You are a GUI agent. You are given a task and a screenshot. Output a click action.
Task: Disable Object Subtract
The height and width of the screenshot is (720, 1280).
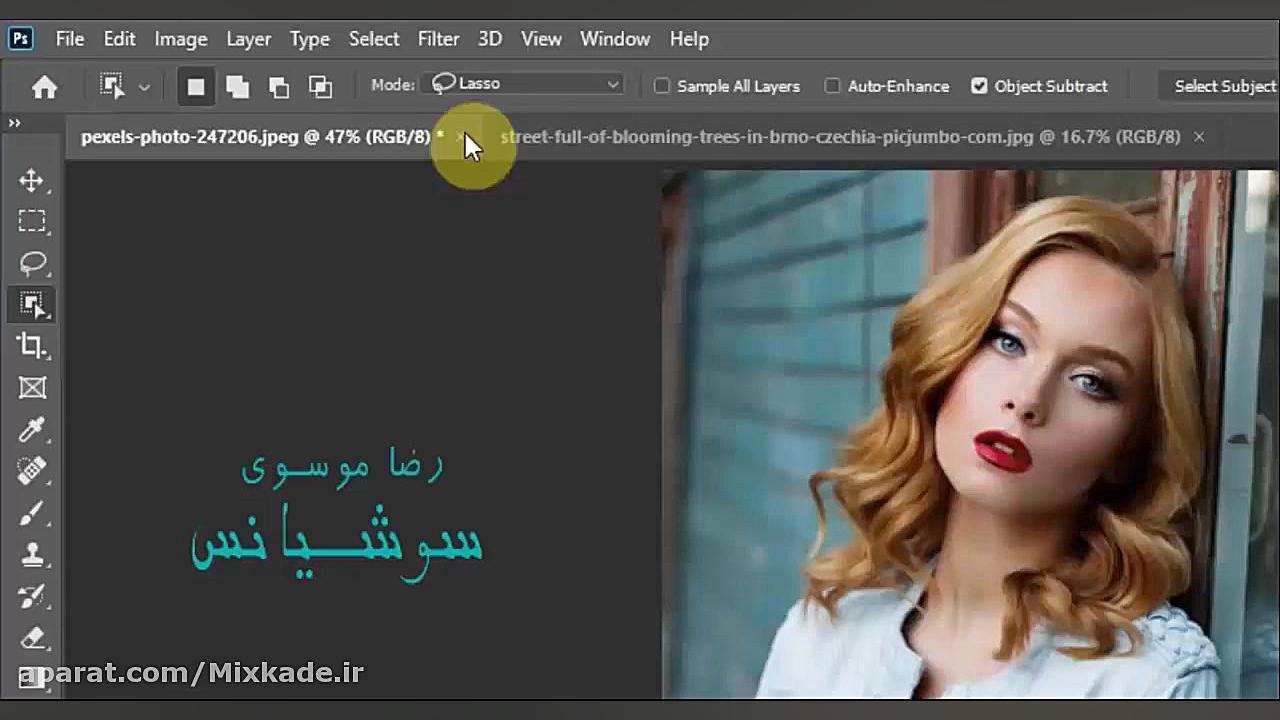pos(979,86)
